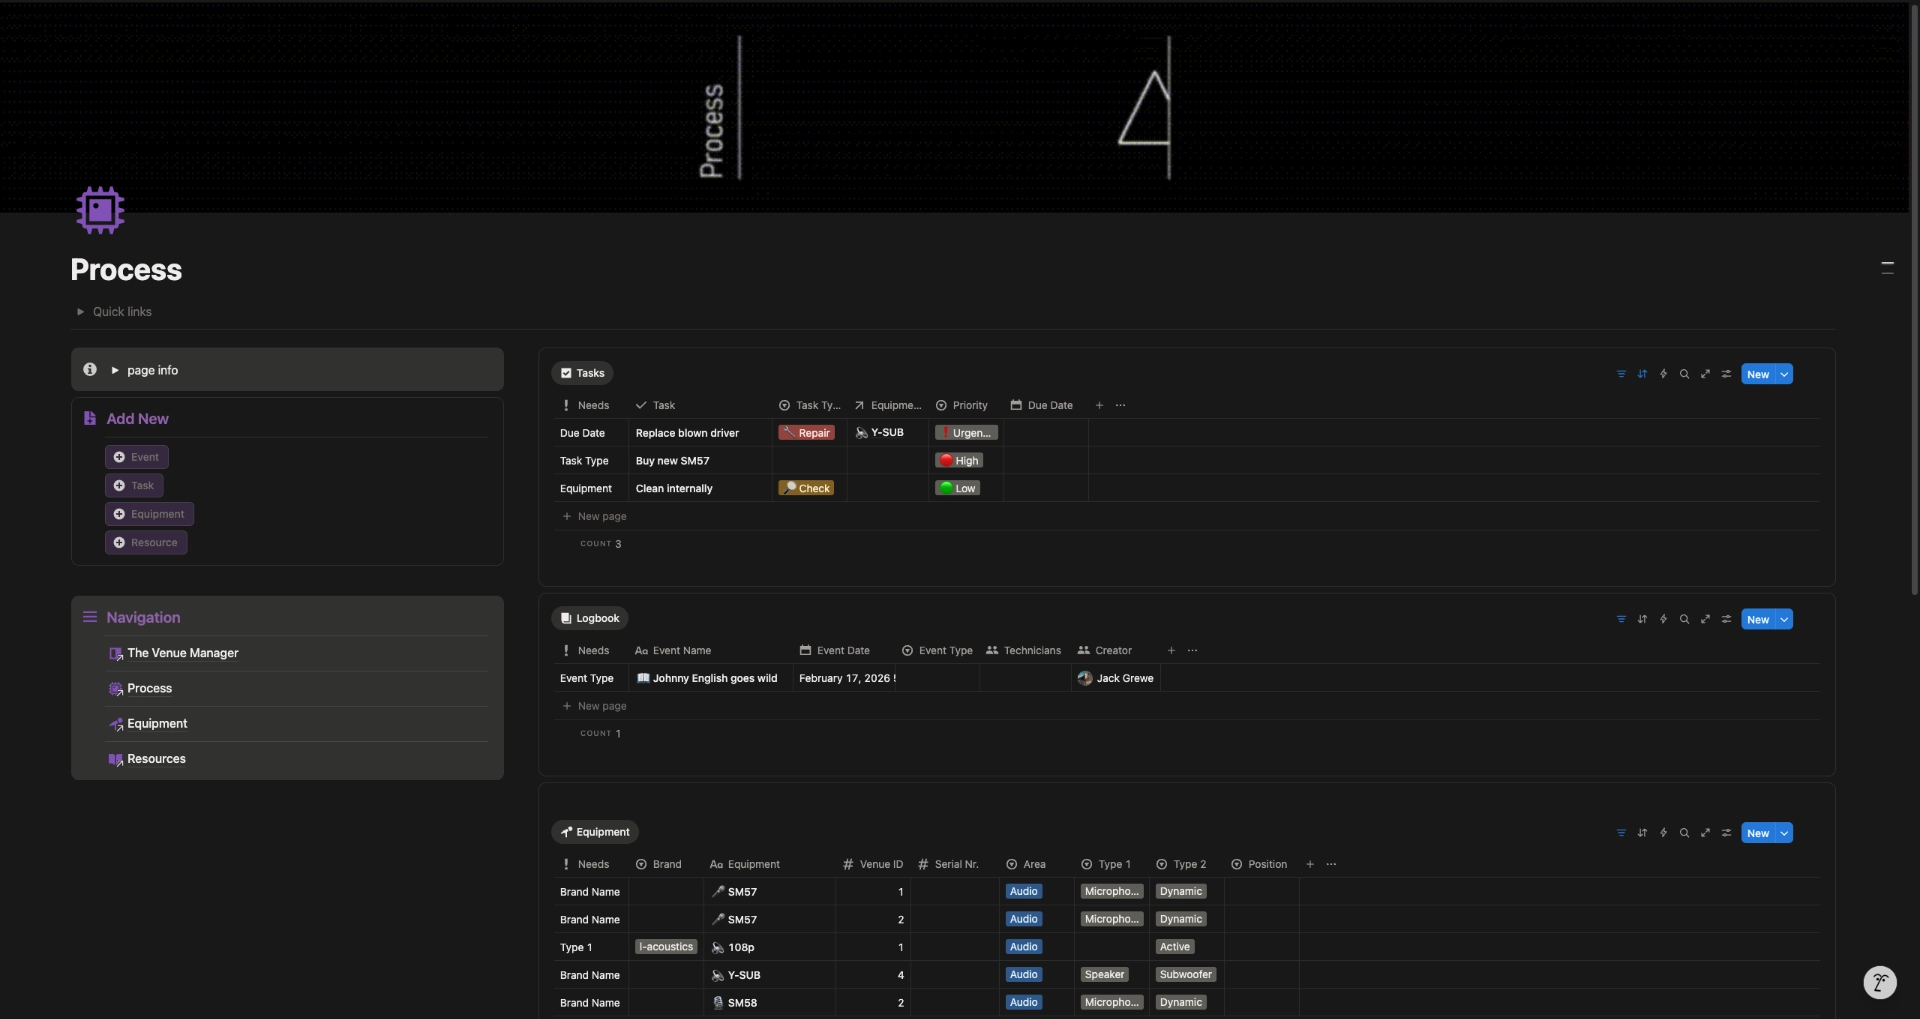
Task: Click the purple chip page icon above Process
Action: [x=99, y=210]
